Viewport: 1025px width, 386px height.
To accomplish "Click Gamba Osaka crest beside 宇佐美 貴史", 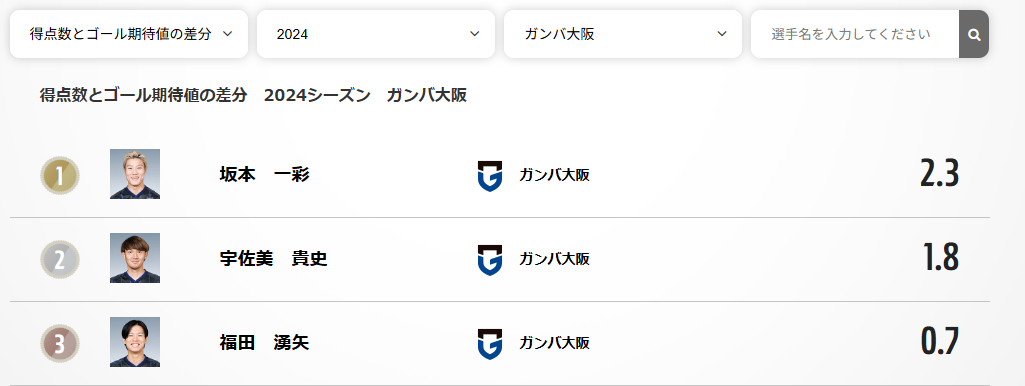I will [x=490, y=260].
